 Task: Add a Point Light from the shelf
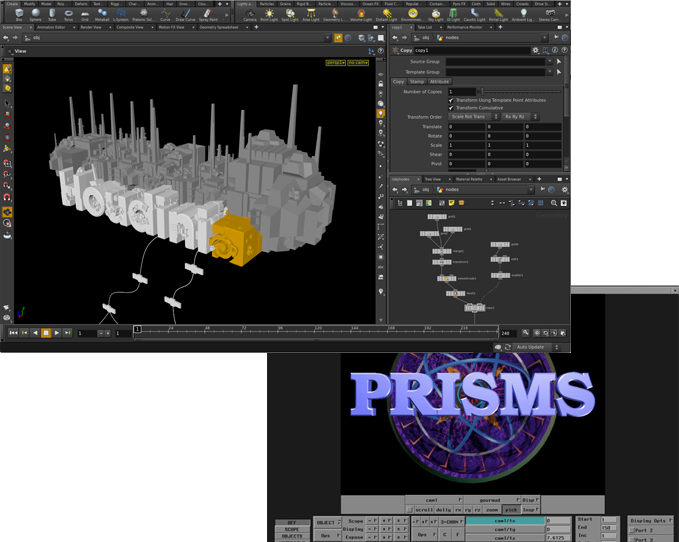[x=270, y=15]
